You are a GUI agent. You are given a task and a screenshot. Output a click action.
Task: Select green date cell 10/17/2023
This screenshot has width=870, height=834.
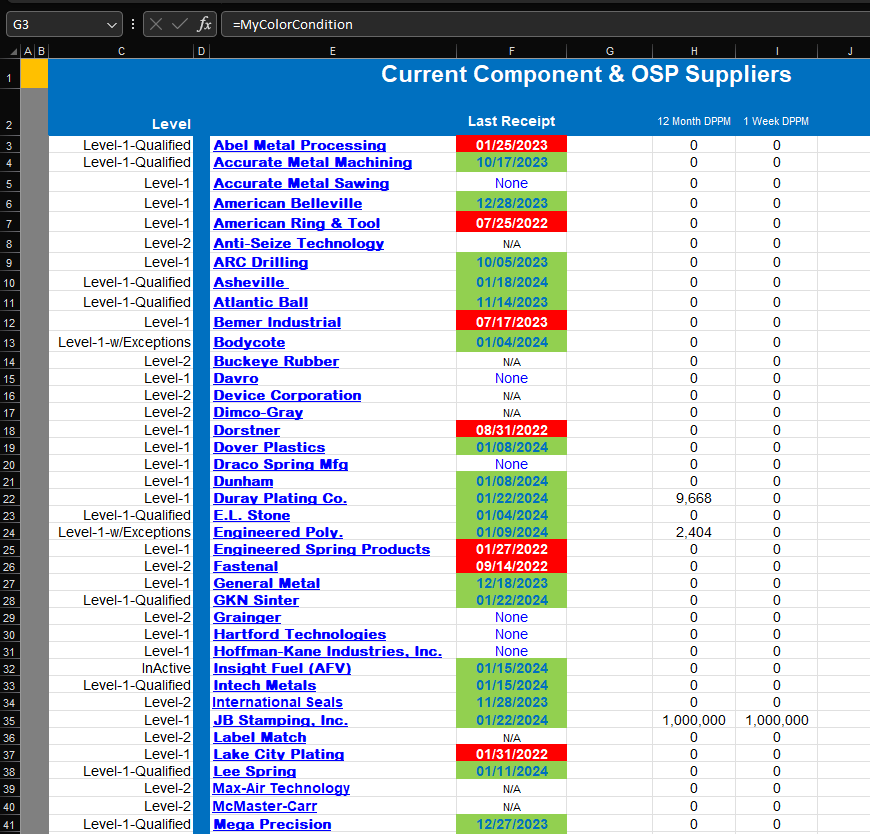click(x=512, y=163)
